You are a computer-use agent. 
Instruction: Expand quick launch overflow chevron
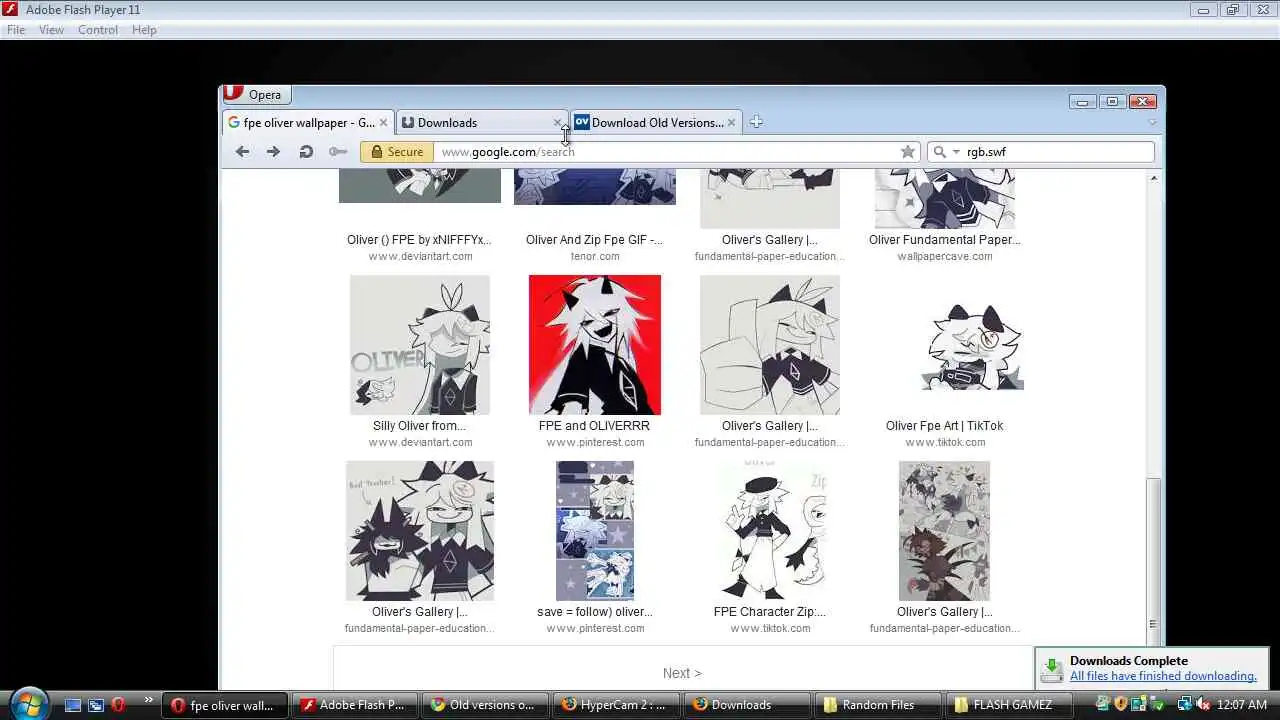tap(148, 700)
